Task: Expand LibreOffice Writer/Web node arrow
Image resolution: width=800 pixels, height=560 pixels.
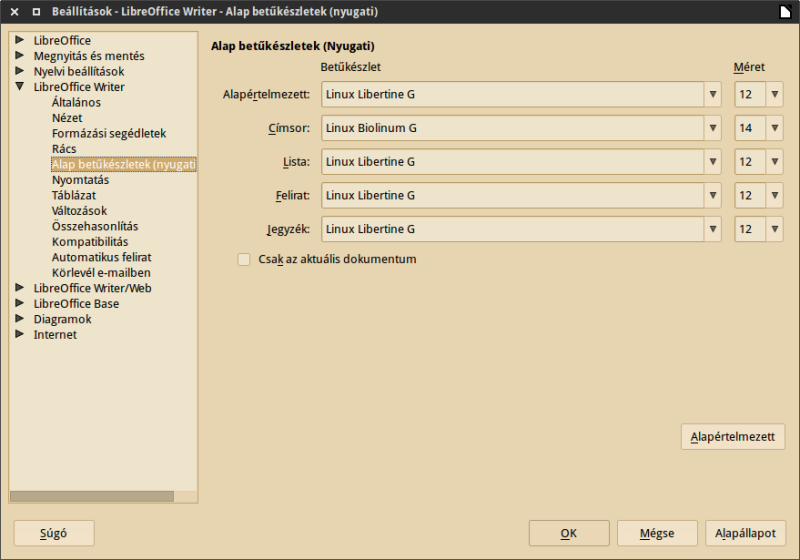Action: pos(20,287)
